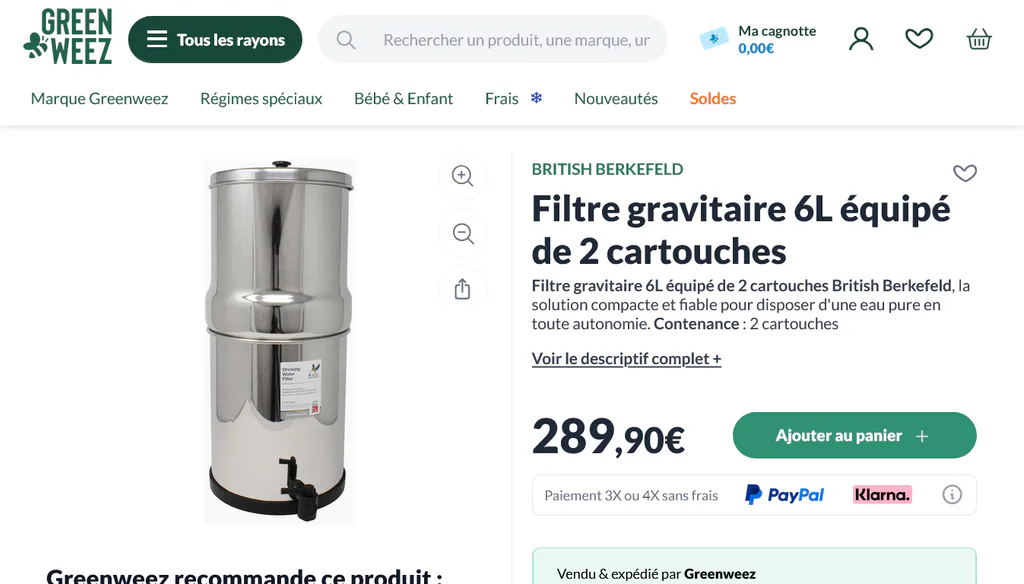Visit the Soldes page
Screen dimensions: 1024x584
712,99
